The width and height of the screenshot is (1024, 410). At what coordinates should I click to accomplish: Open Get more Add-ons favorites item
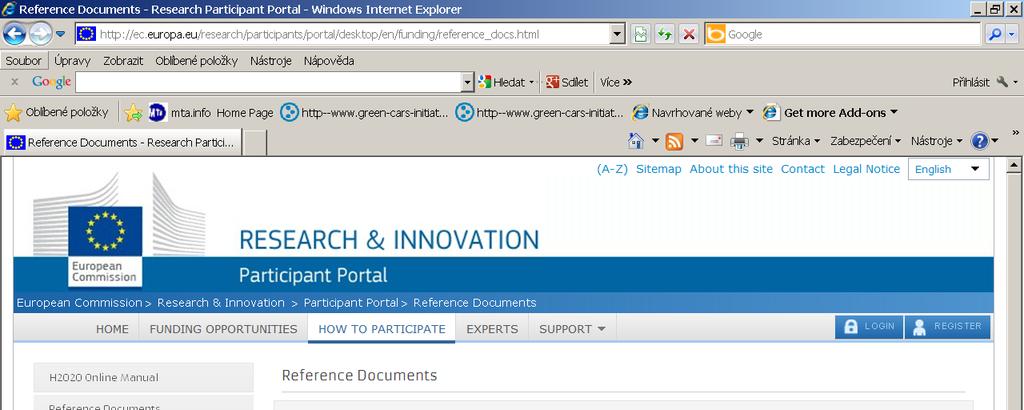830,112
